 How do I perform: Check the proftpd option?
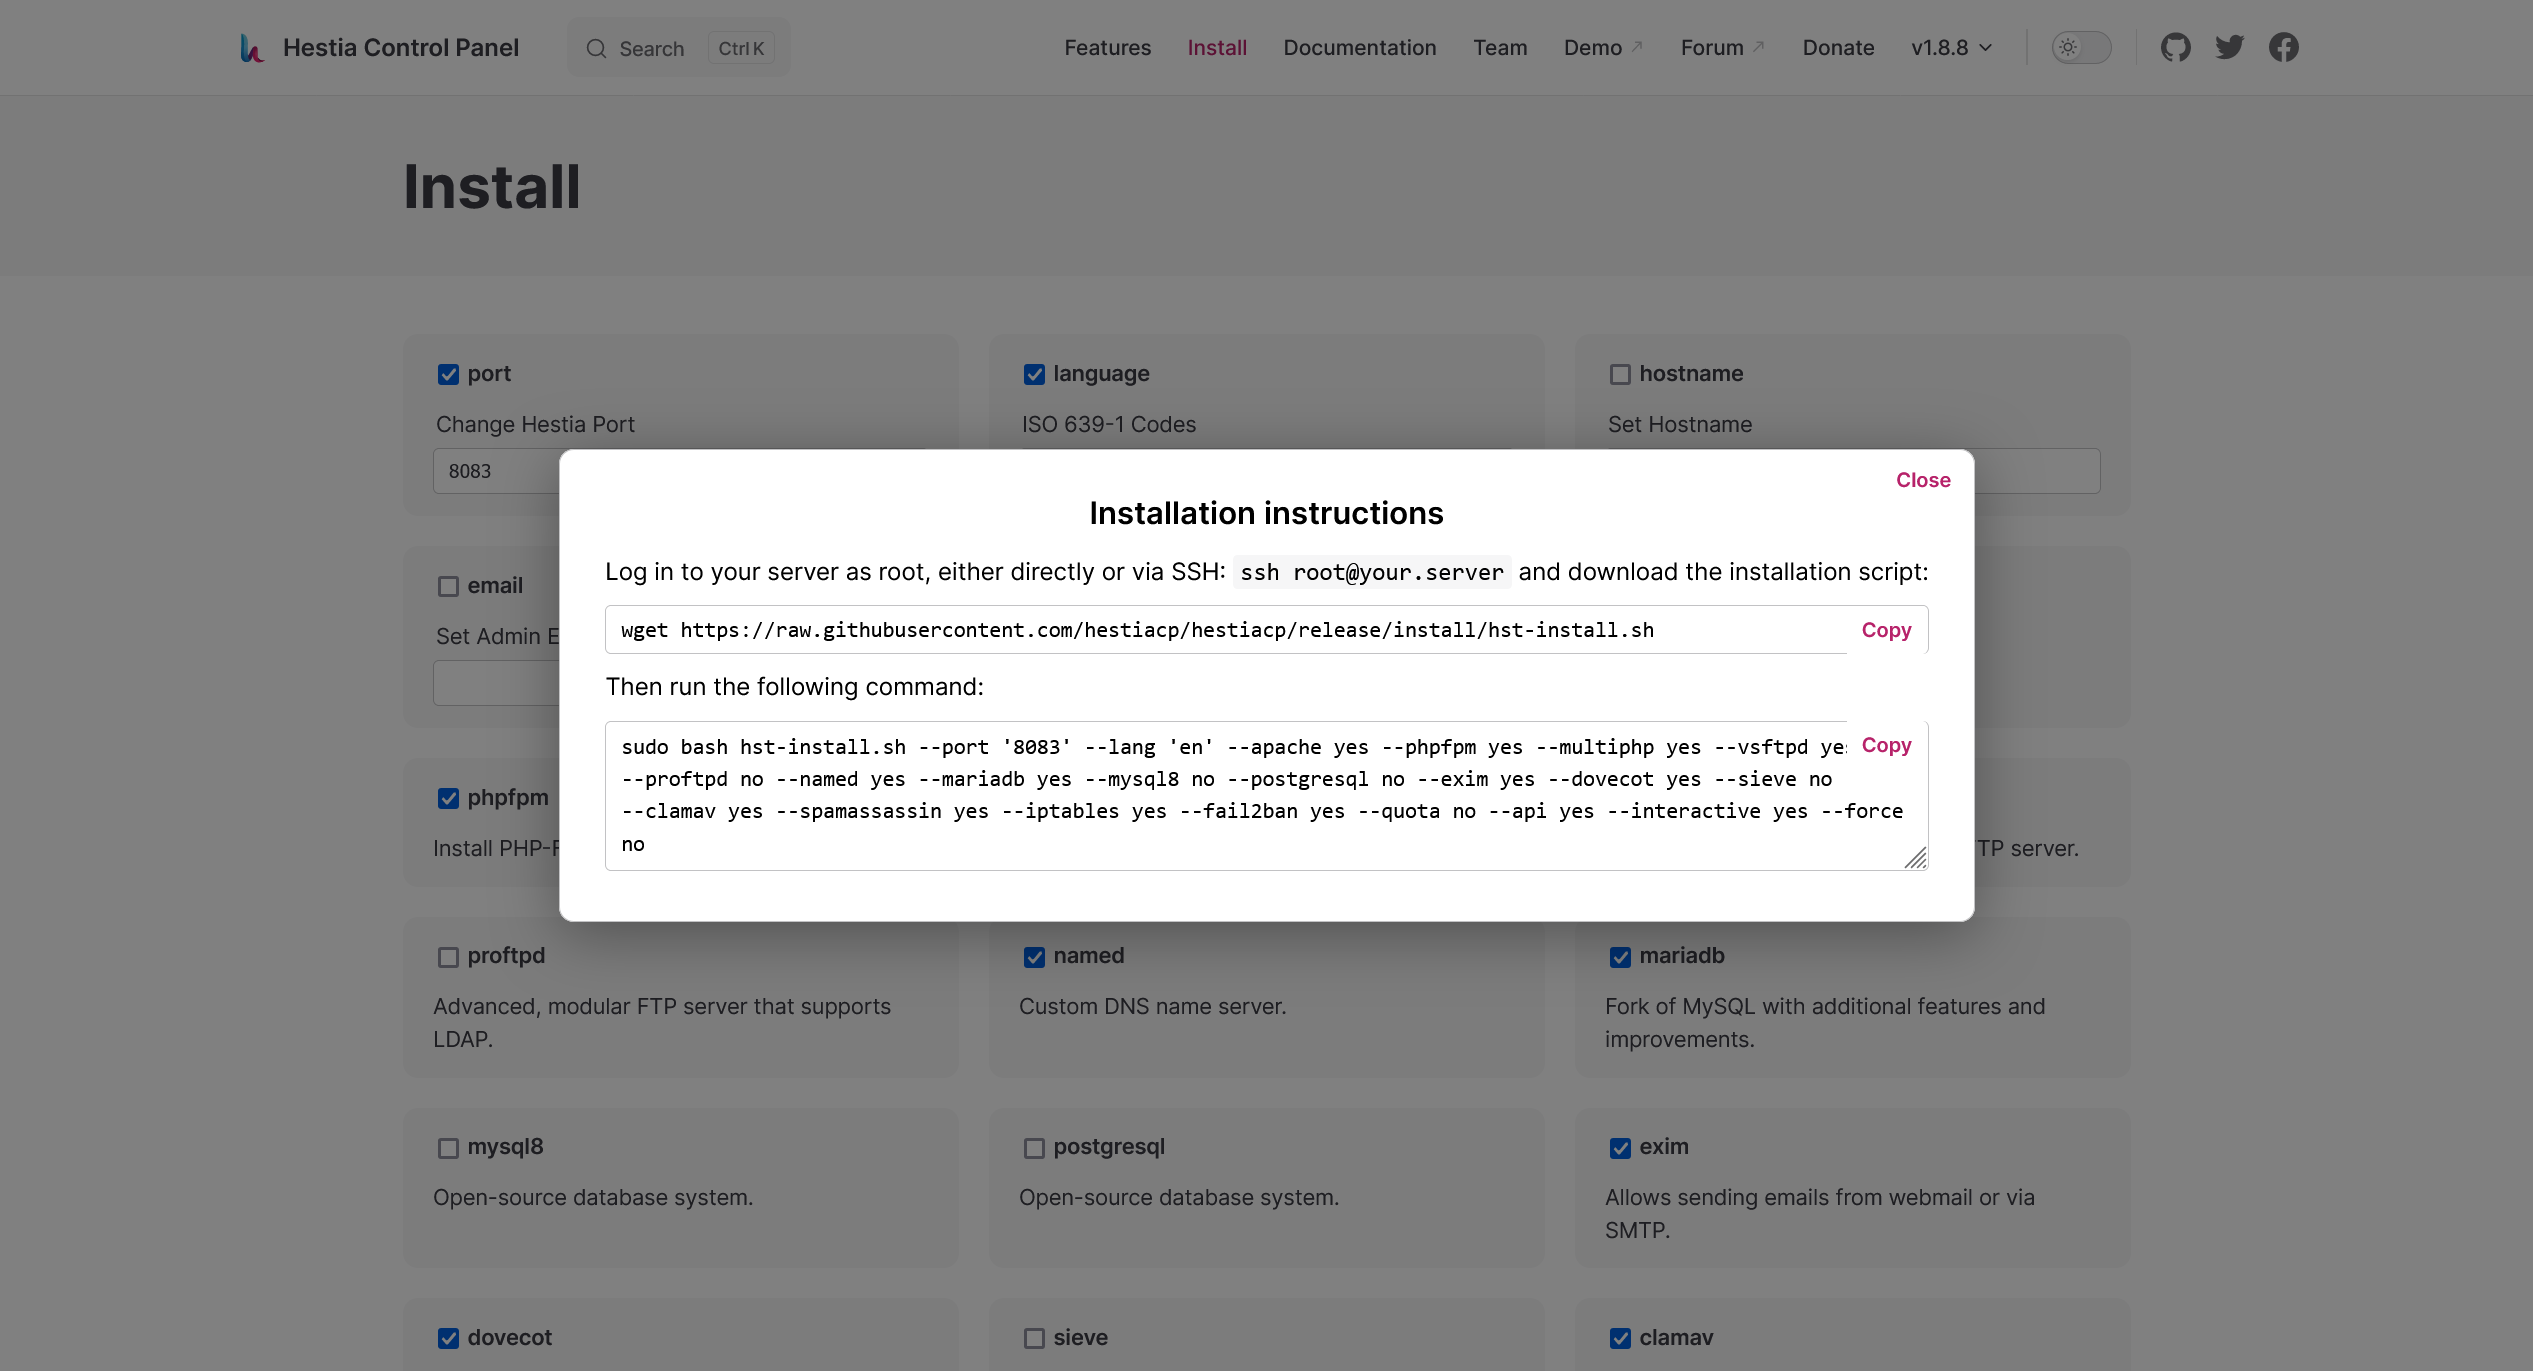[x=448, y=957]
